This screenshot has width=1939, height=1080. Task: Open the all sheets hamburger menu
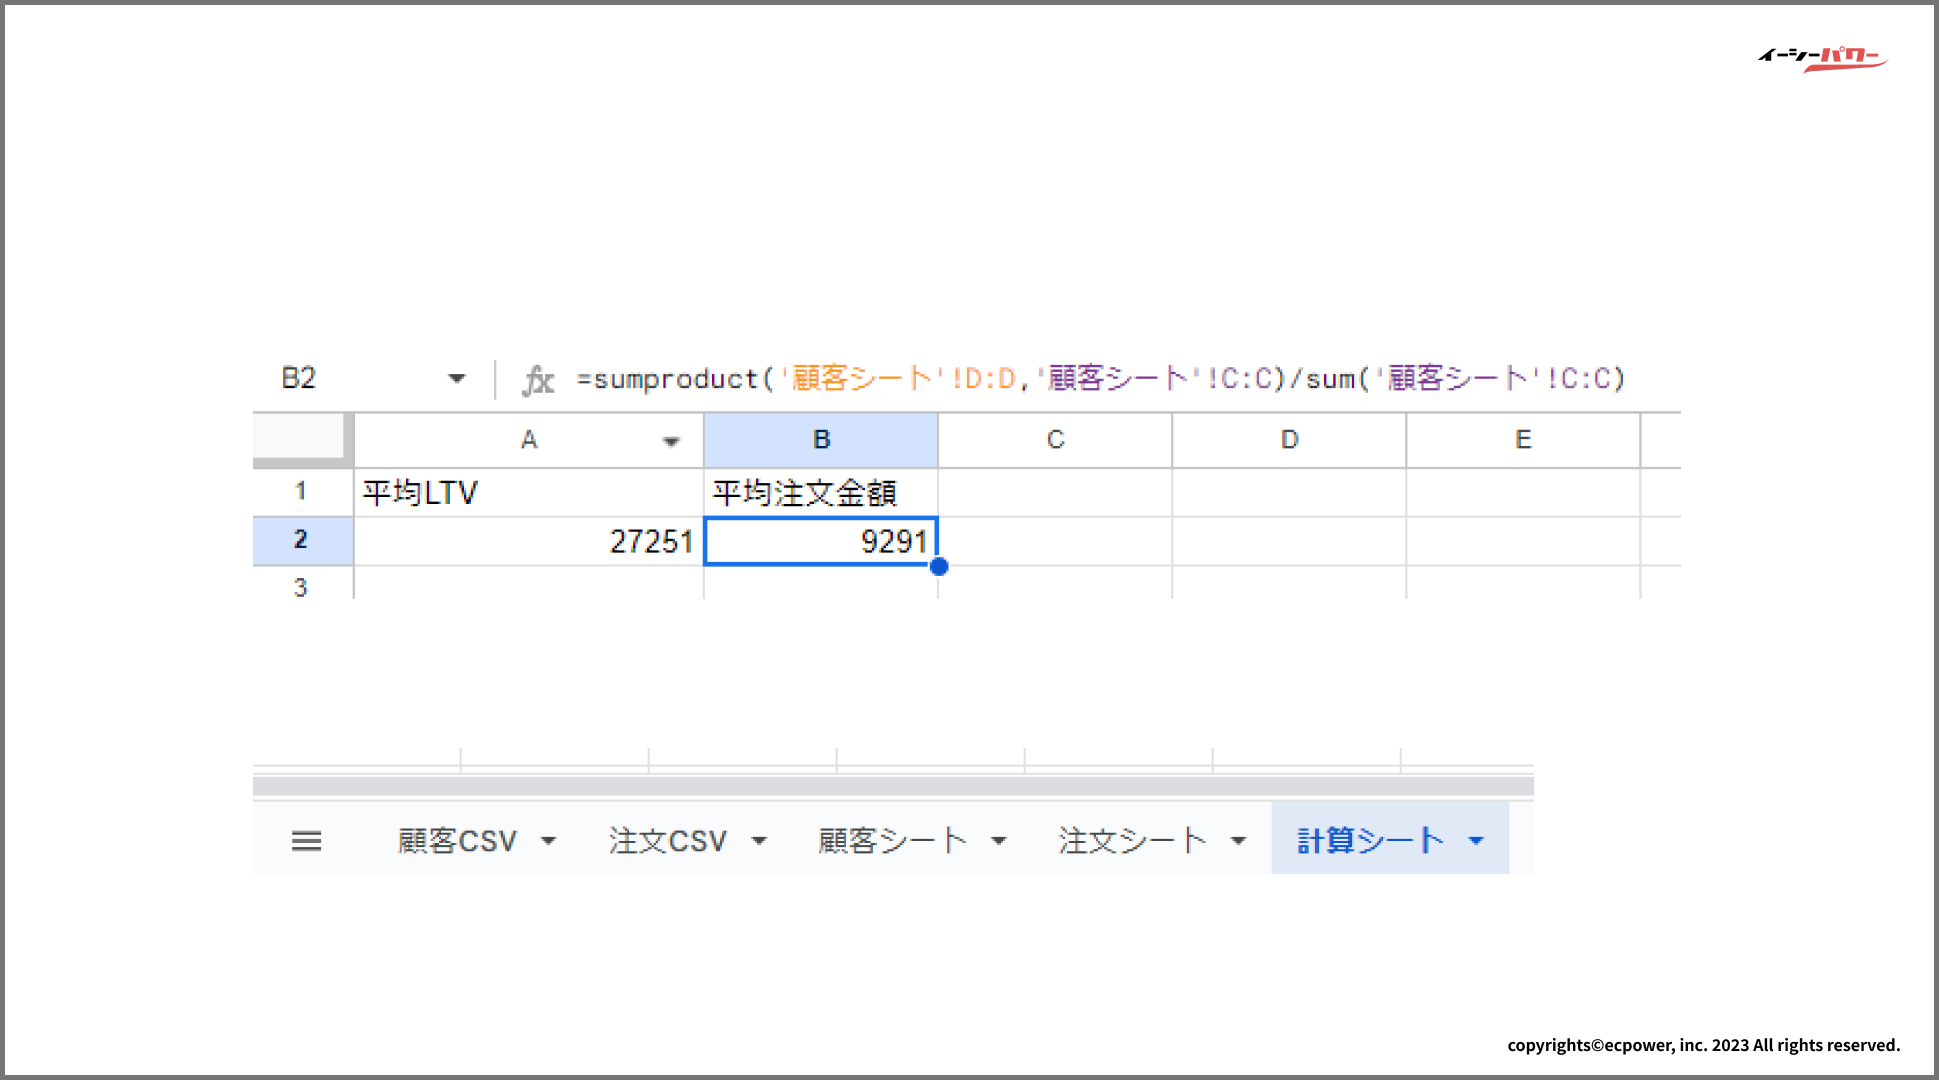[306, 841]
